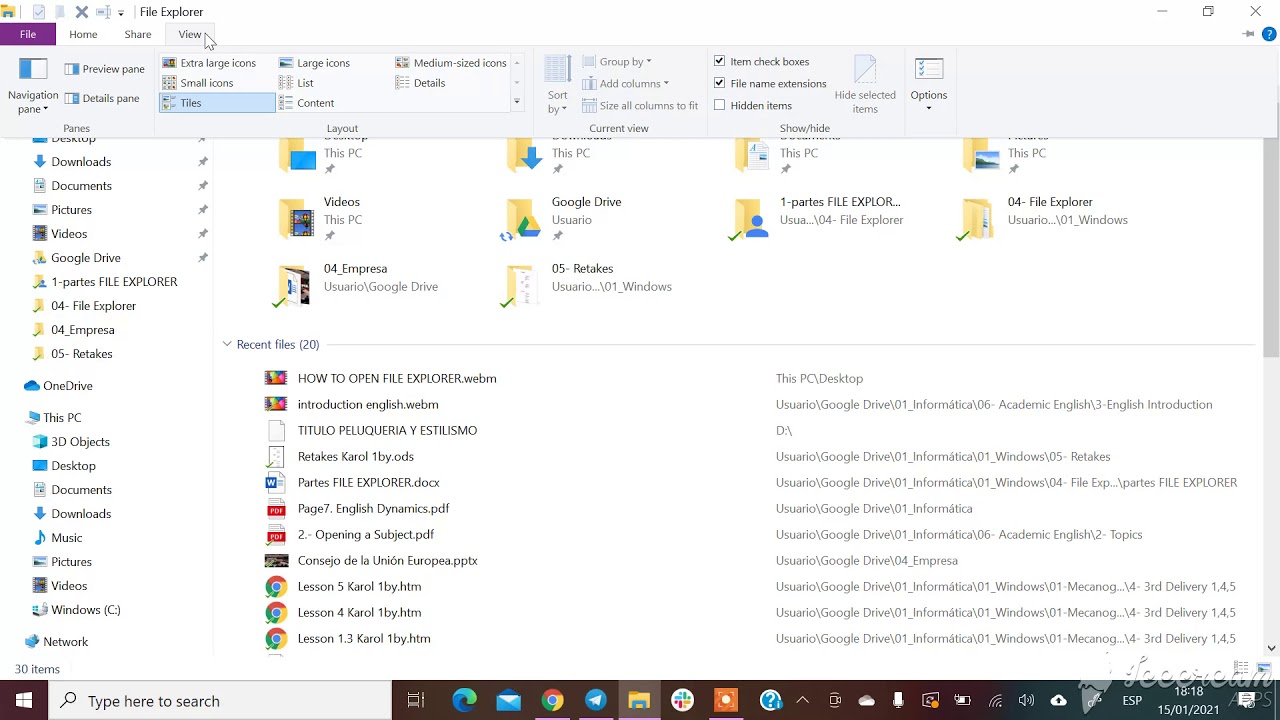This screenshot has width=1280, height=720.
Task: Open Task View on taskbar
Action: pyautogui.click(x=416, y=701)
